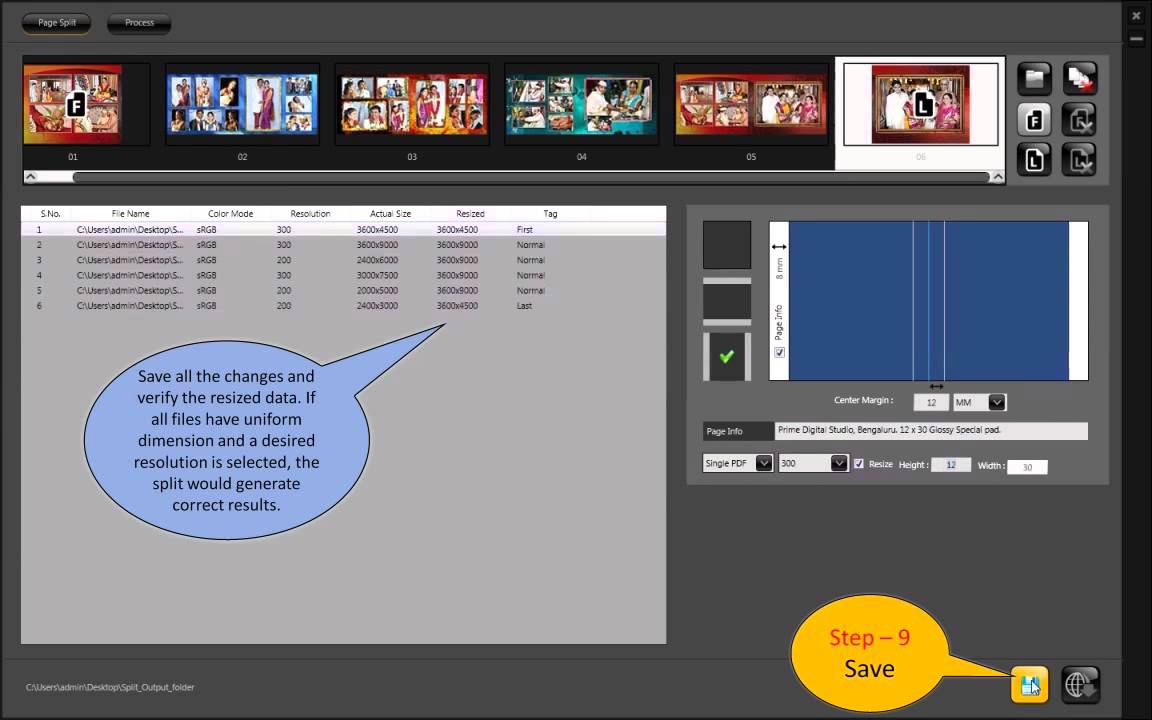Open the folder browse icon
The width and height of the screenshot is (1152, 720).
tap(1034, 78)
